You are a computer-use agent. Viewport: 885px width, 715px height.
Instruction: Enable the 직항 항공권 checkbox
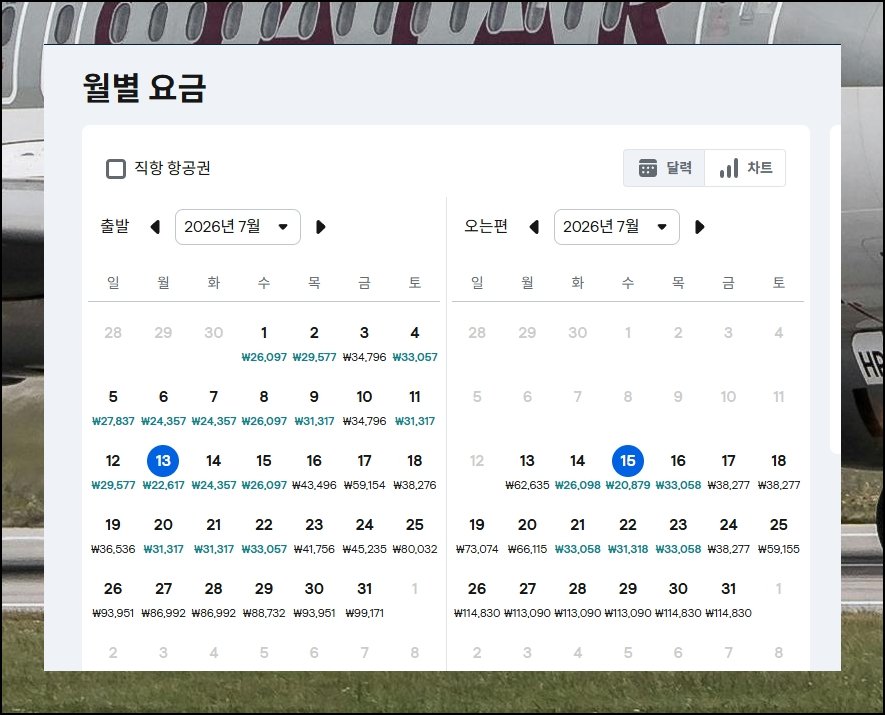pyautogui.click(x=116, y=168)
